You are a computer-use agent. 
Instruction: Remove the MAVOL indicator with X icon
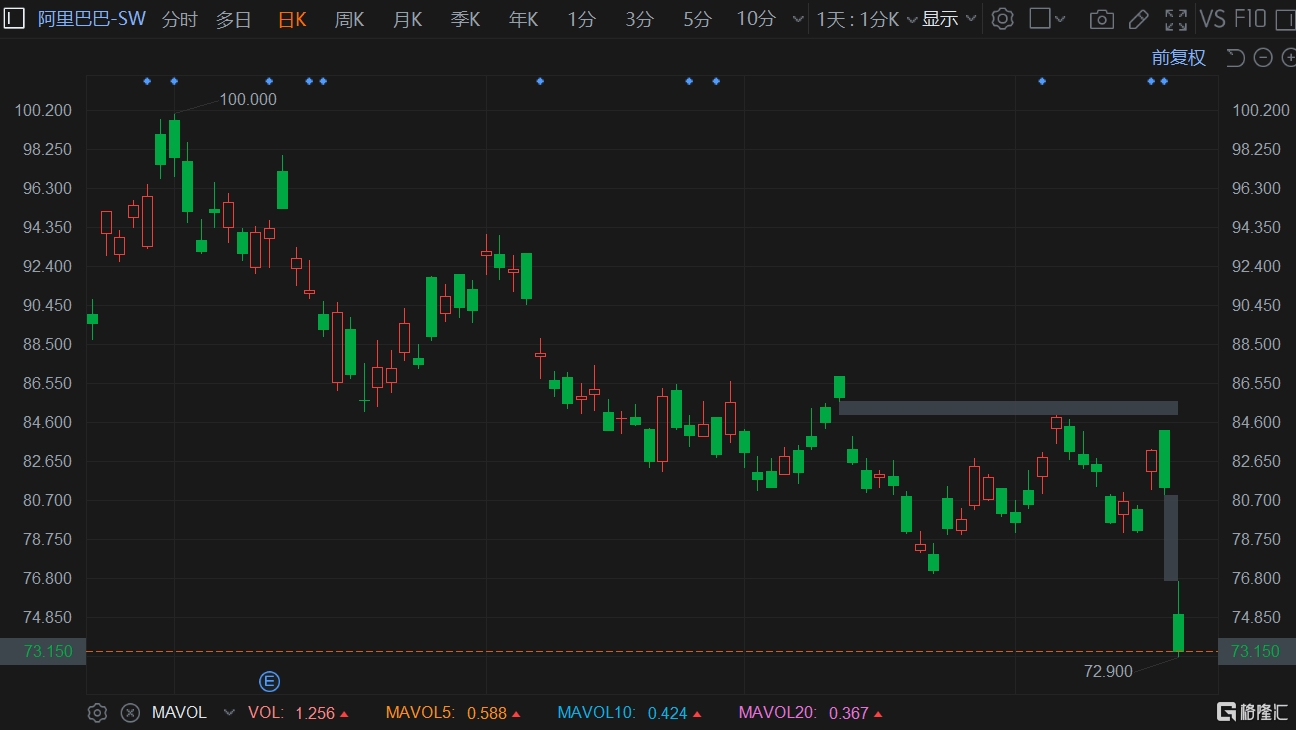130,713
